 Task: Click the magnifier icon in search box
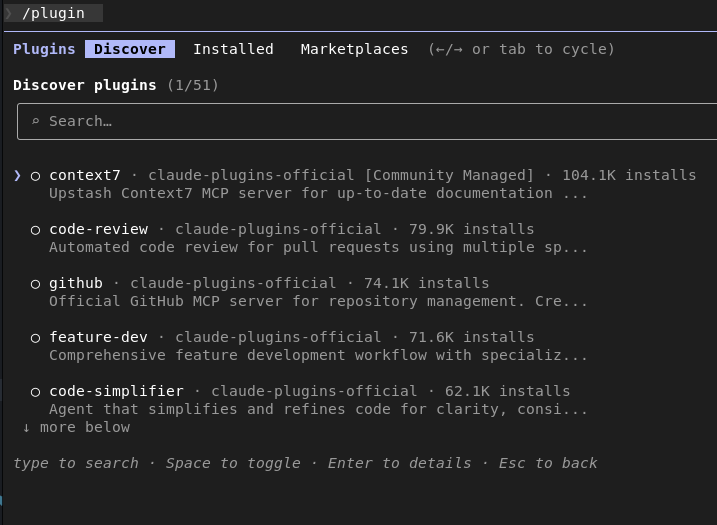(x=35, y=121)
